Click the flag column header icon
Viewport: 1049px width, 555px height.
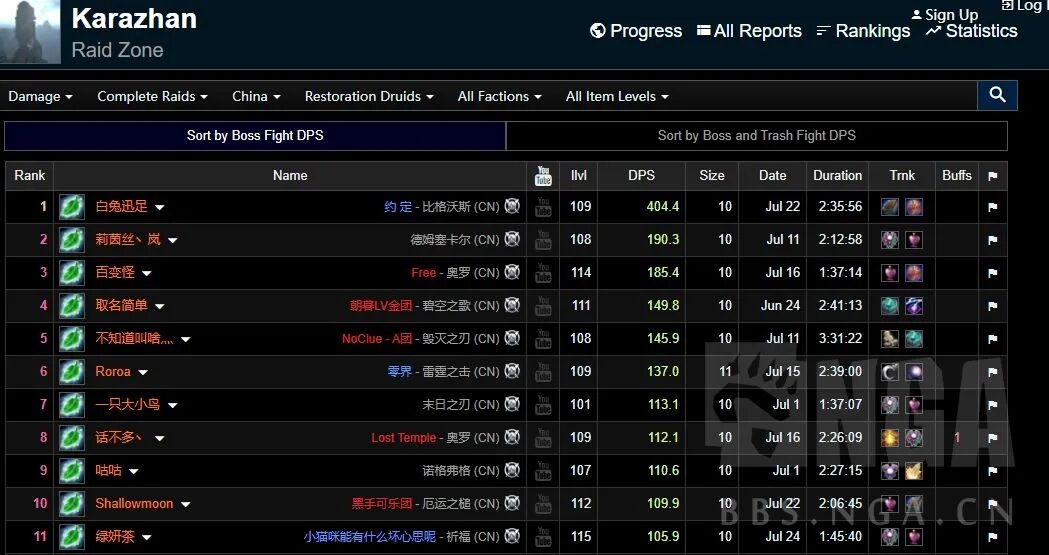click(x=993, y=176)
